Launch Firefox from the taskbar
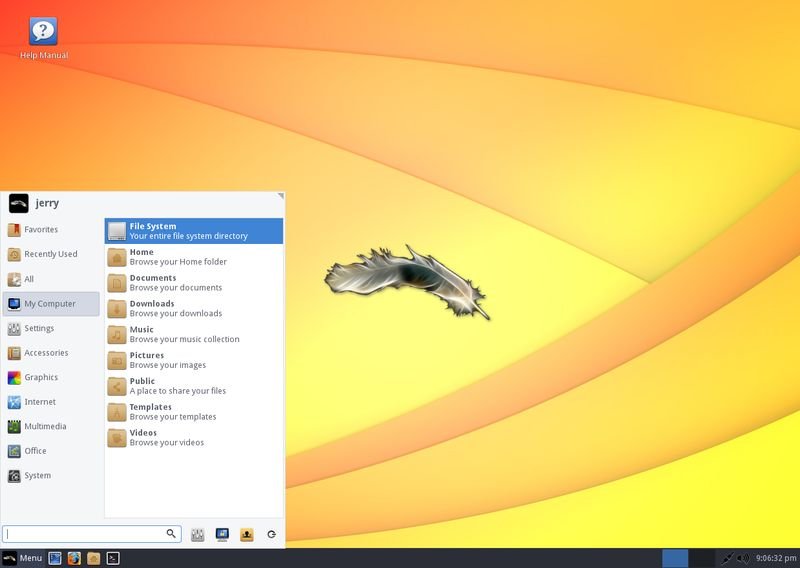The image size is (800, 568). pos(74,558)
